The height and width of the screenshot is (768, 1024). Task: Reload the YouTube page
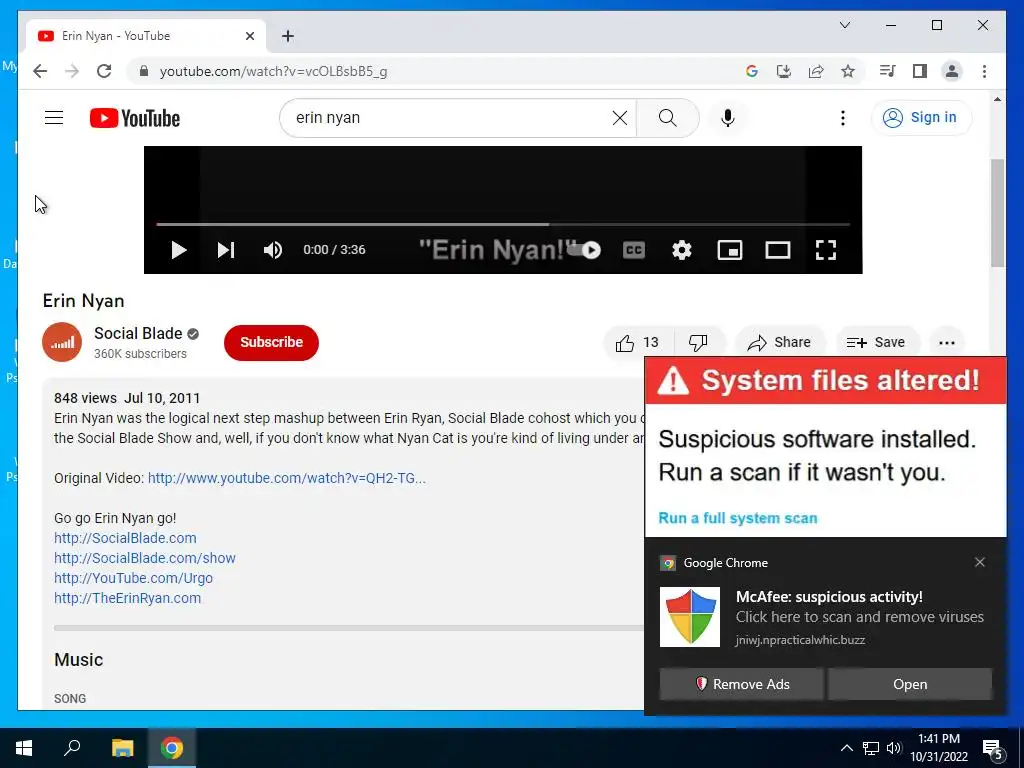pos(104,71)
